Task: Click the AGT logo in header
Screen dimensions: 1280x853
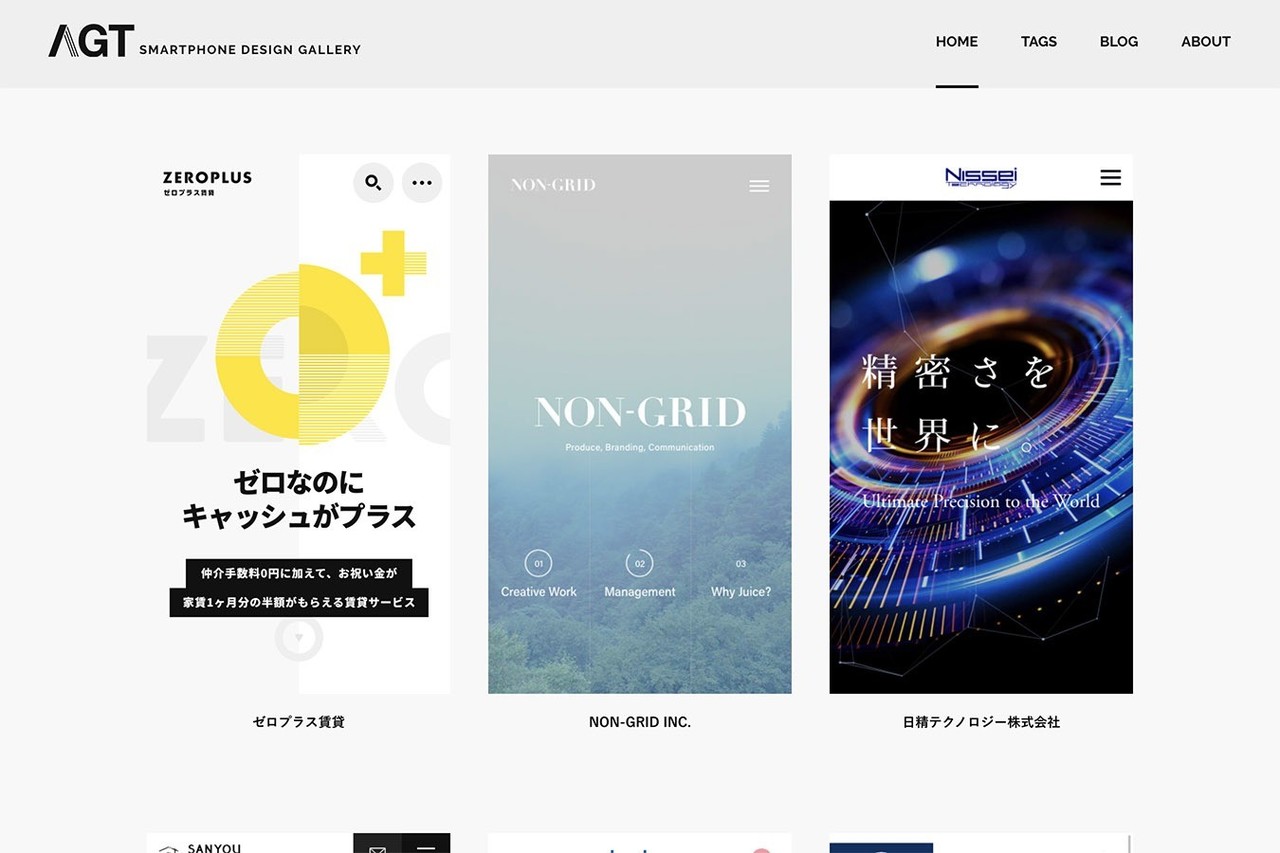Action: [x=91, y=41]
